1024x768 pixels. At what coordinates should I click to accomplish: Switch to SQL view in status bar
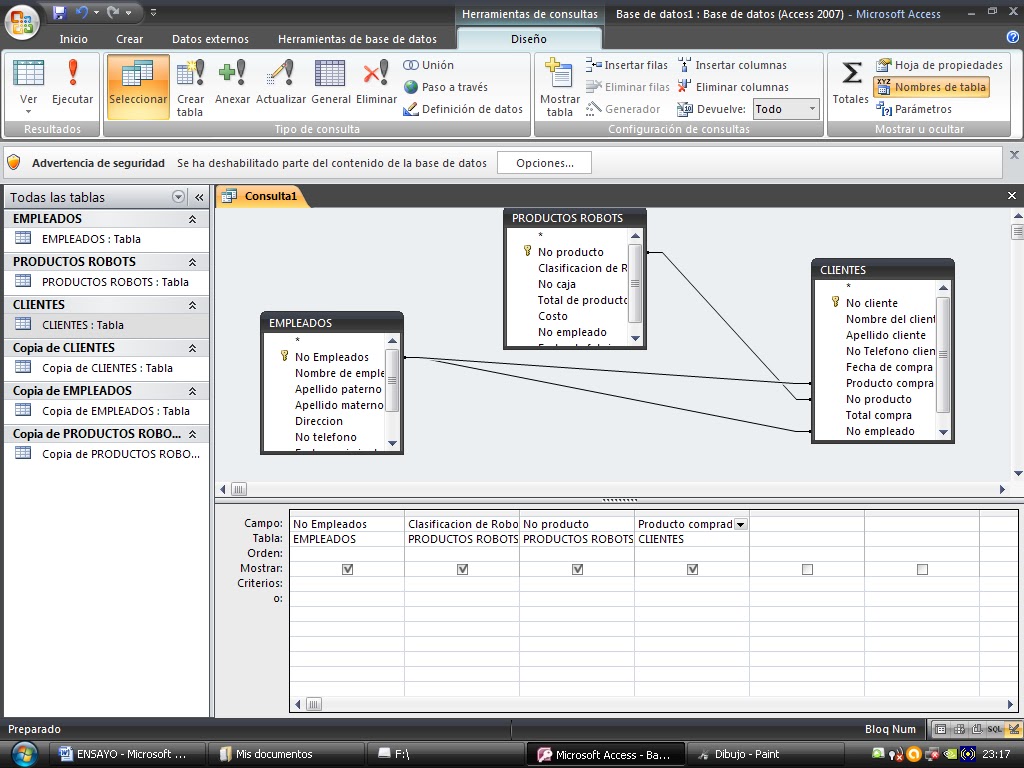pyautogui.click(x=994, y=729)
